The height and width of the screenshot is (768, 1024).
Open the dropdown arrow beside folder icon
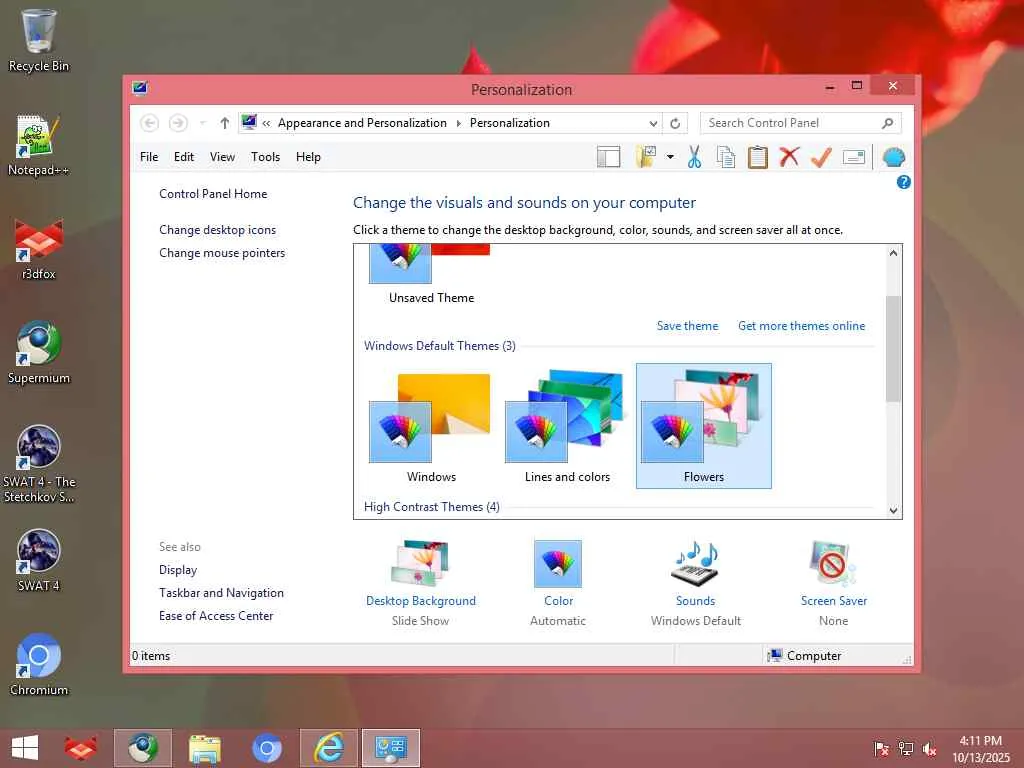point(670,157)
